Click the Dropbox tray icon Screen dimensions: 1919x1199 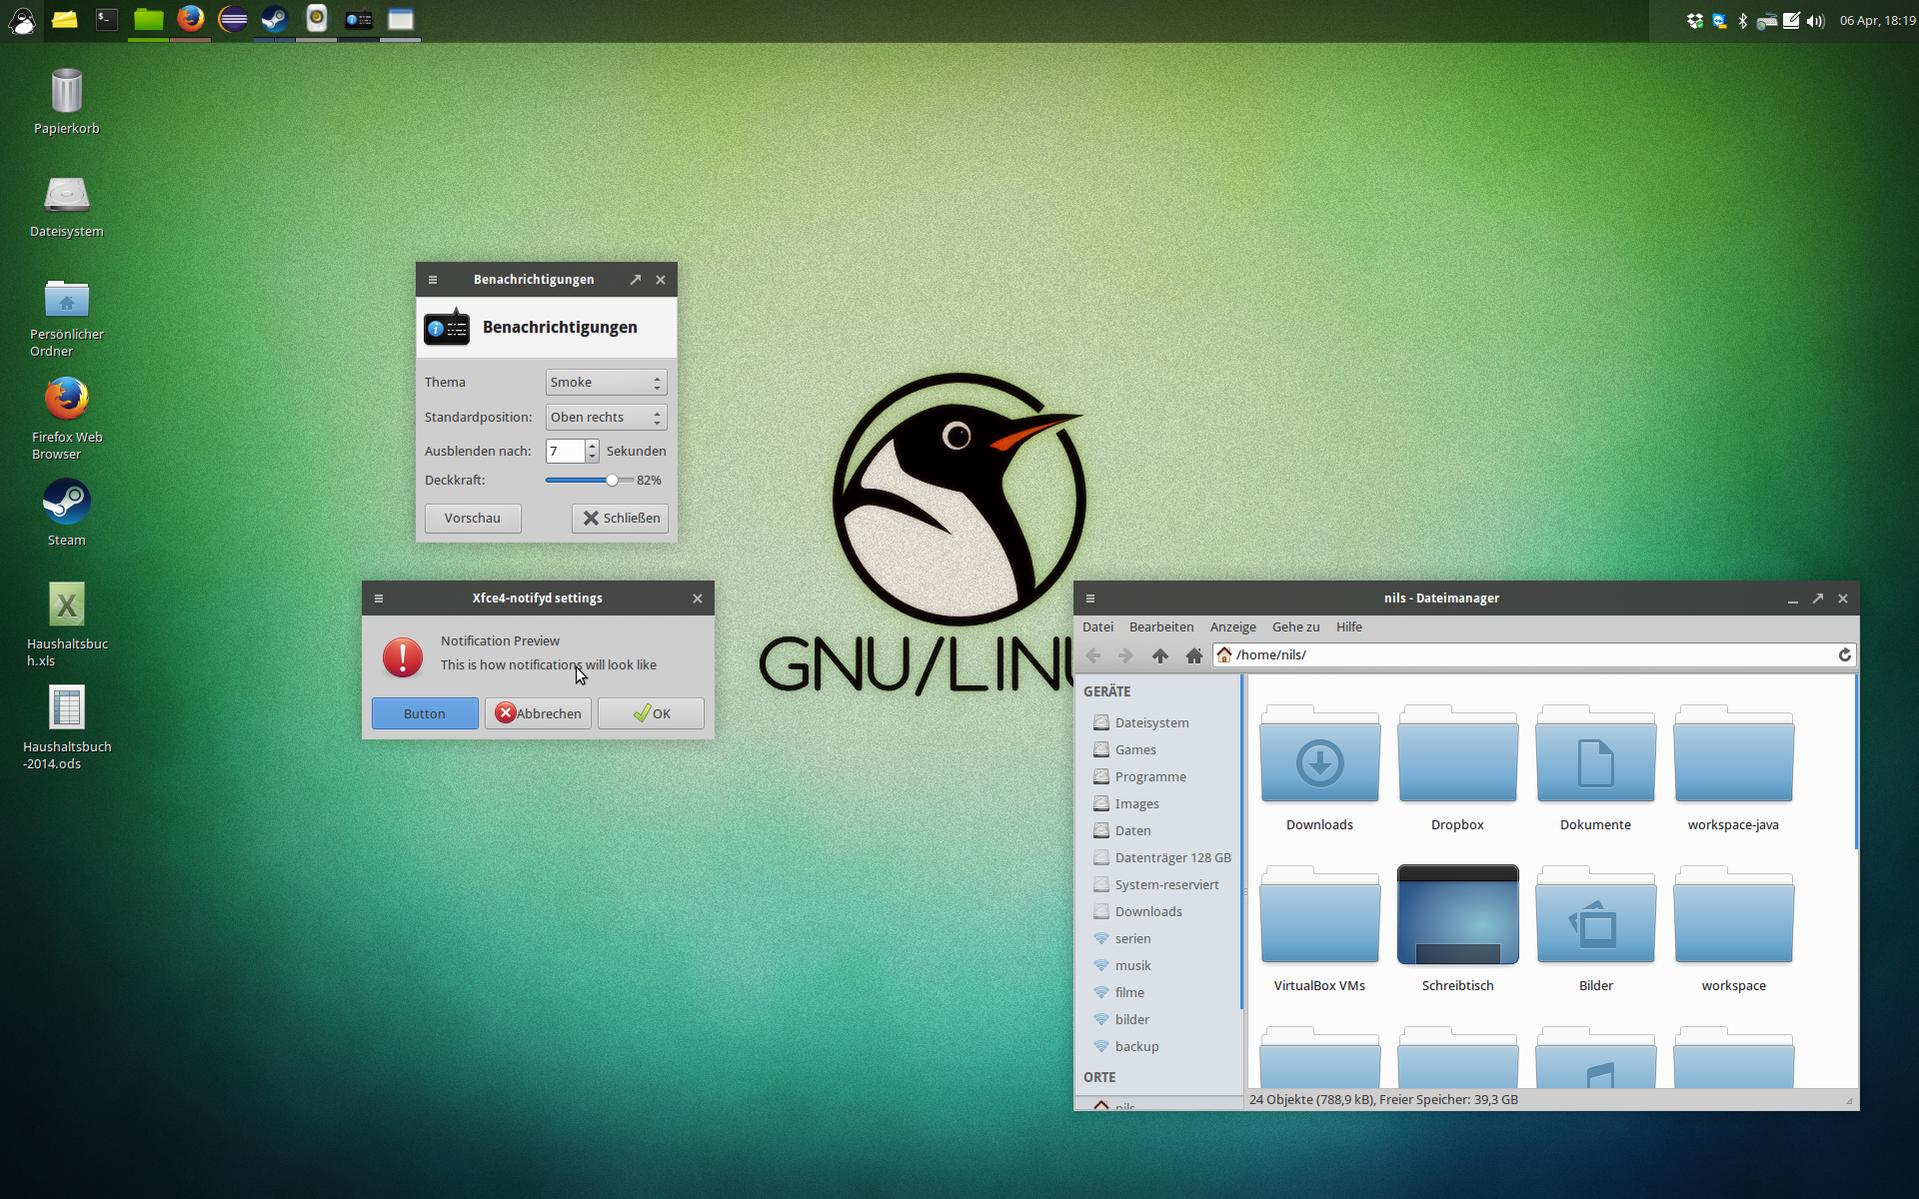coord(1694,21)
